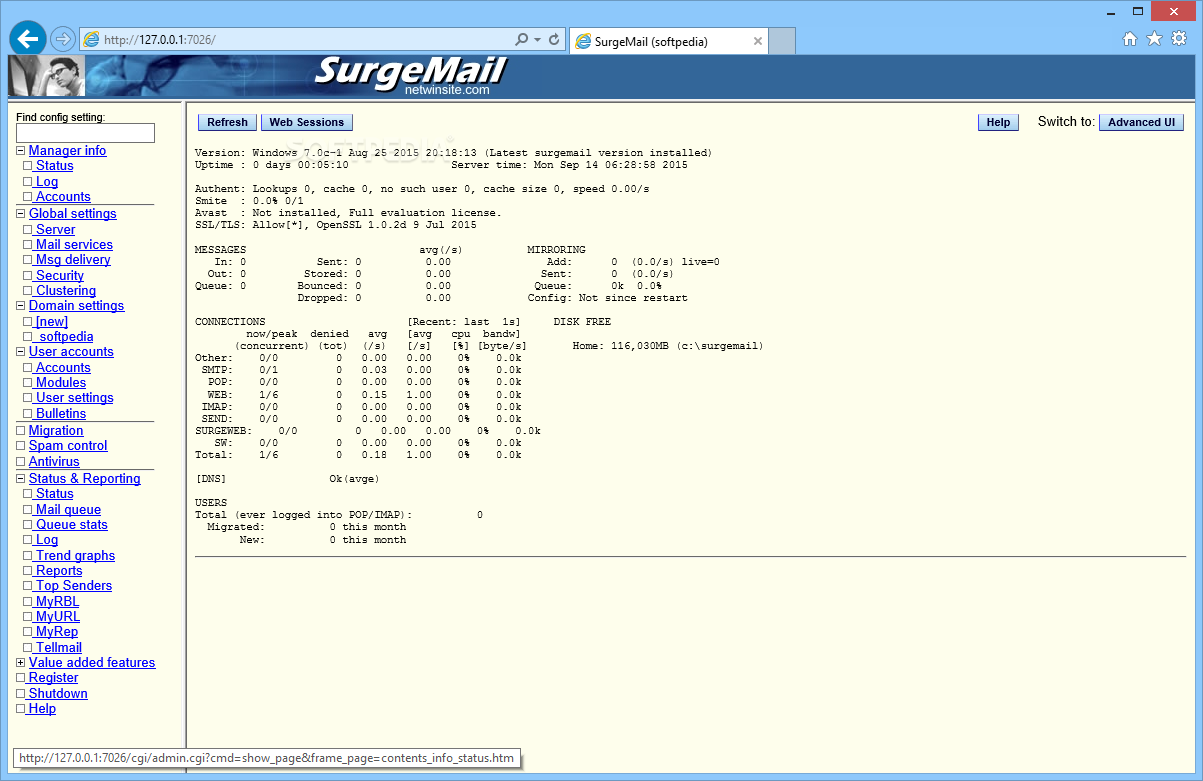This screenshot has width=1203, height=781.
Task: Open the Status & Reporting link
Action: click(84, 479)
